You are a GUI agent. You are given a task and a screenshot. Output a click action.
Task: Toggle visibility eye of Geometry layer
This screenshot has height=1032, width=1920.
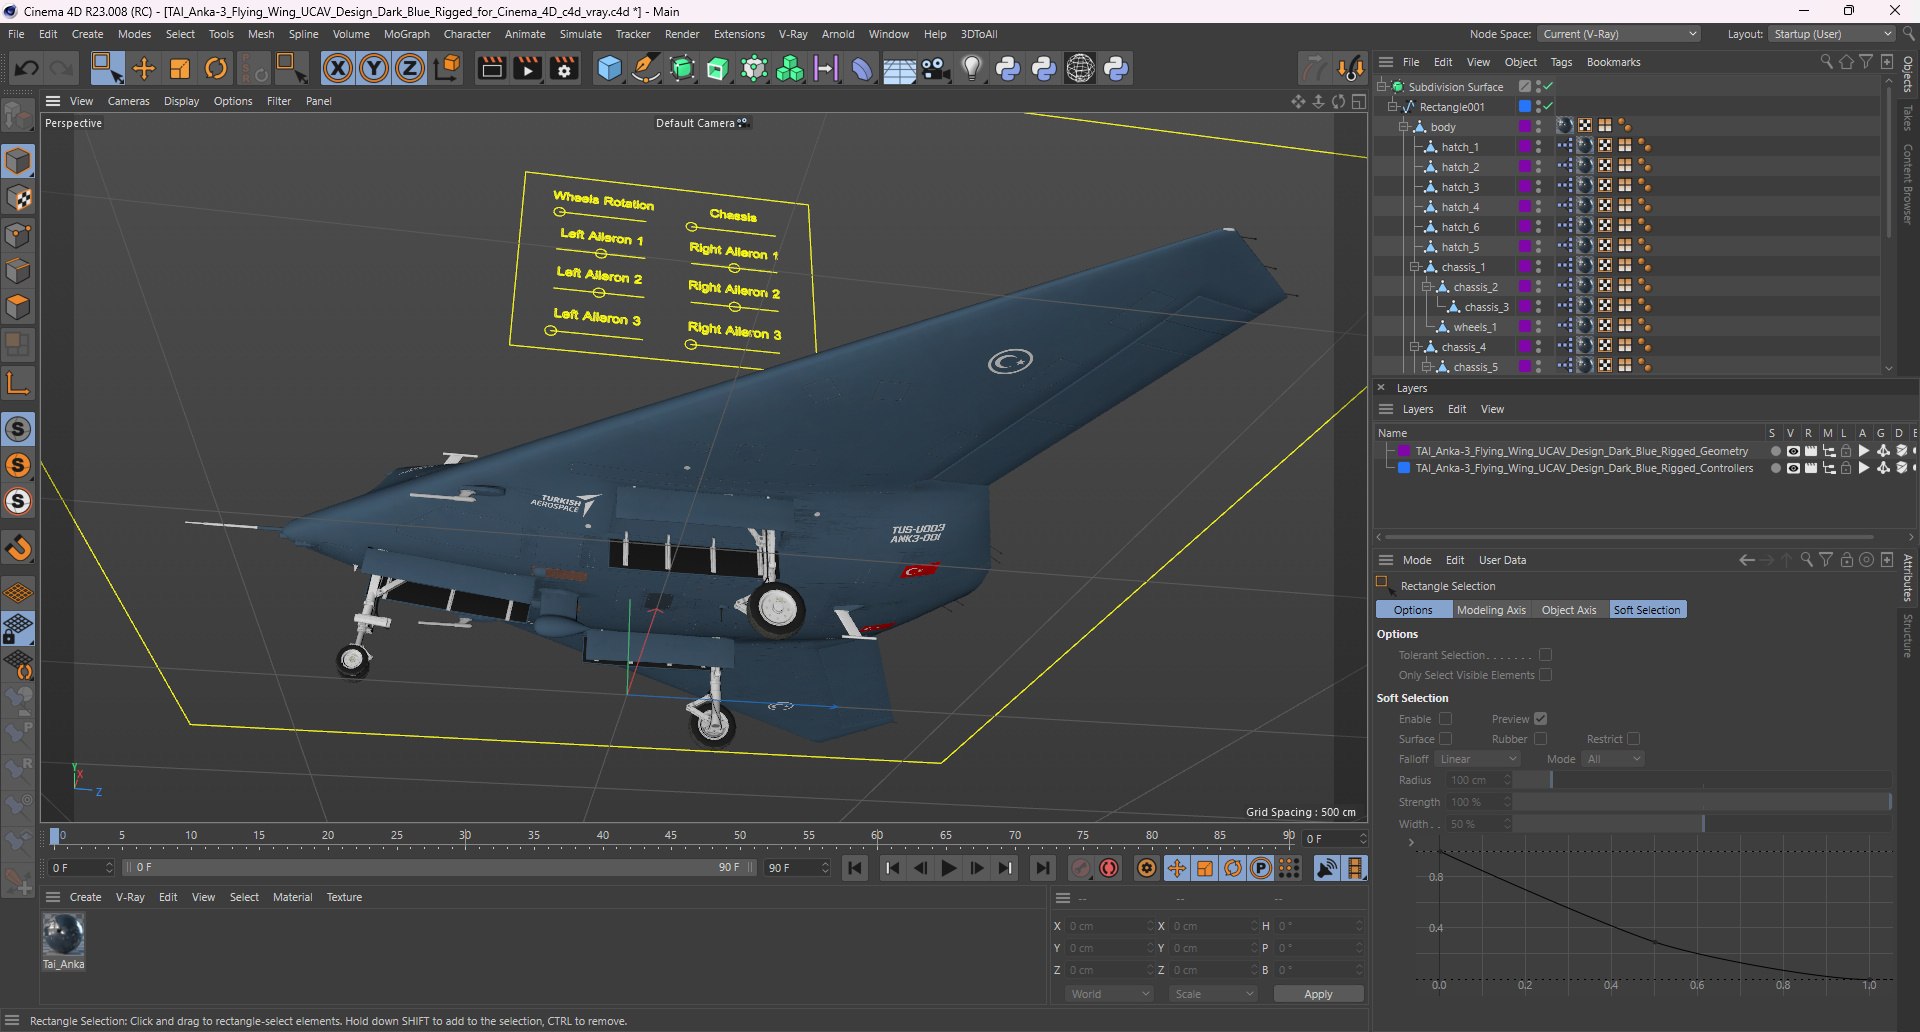point(1793,451)
